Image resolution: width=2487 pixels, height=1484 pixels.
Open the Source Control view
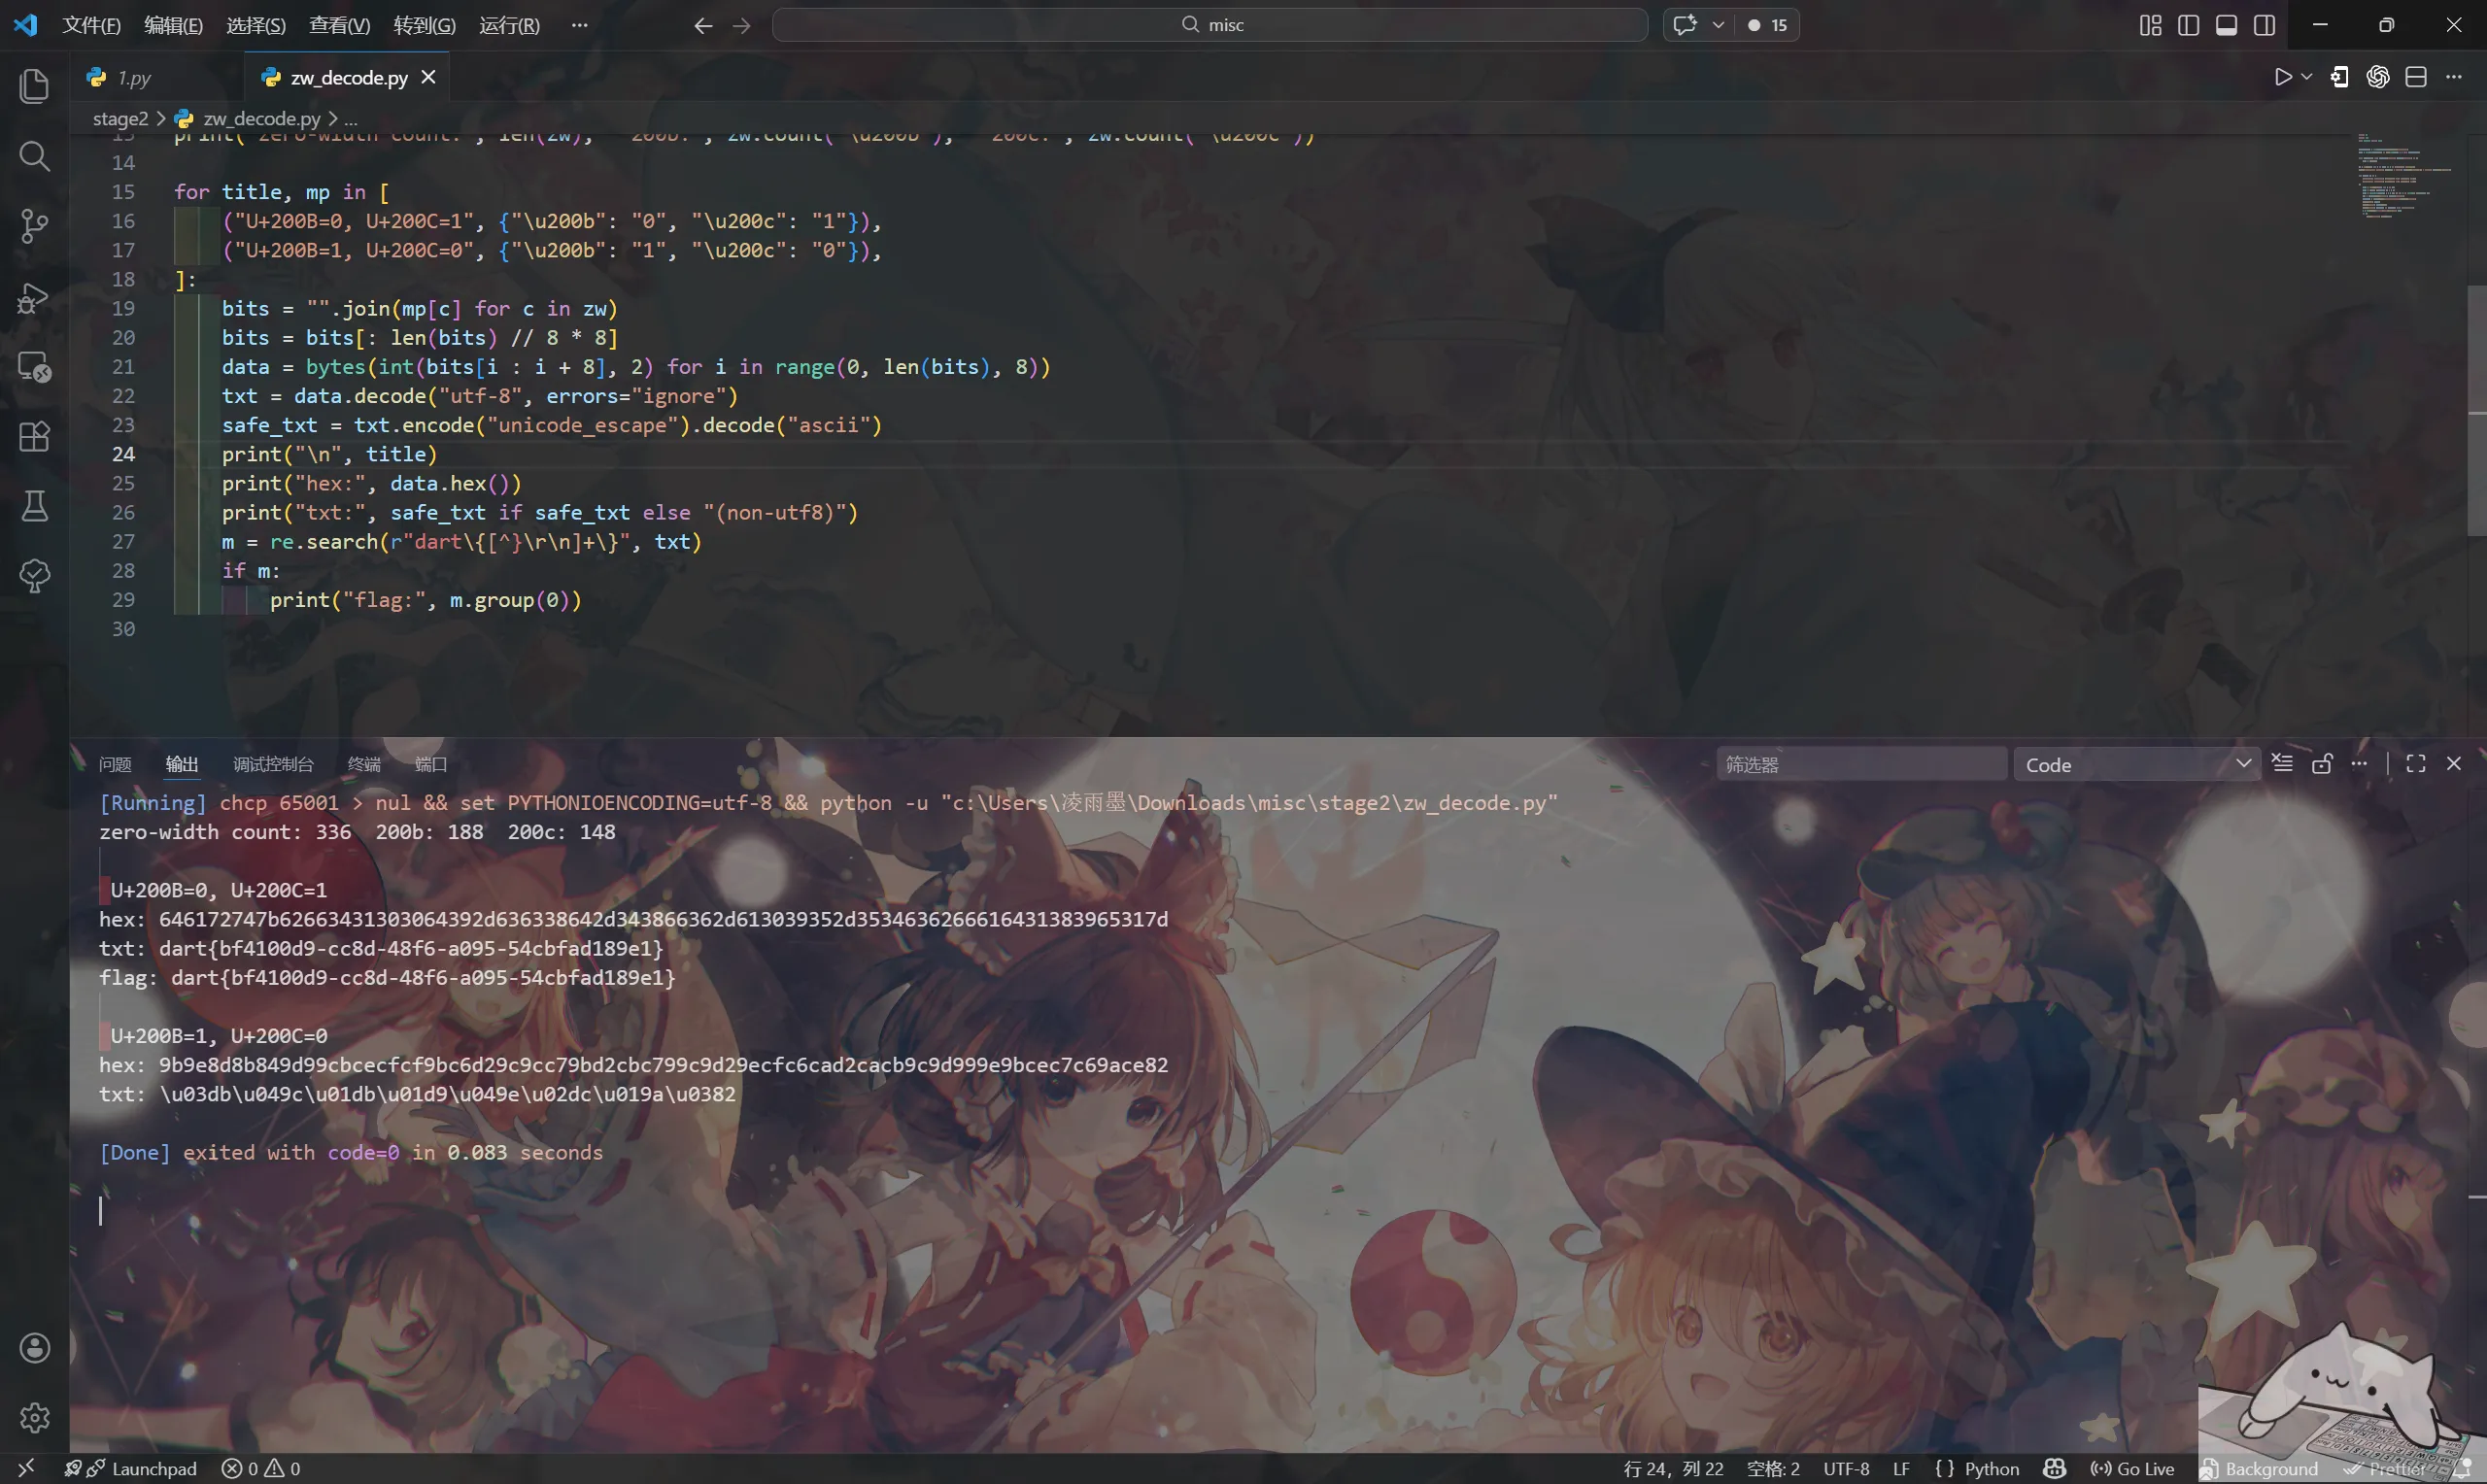34,226
